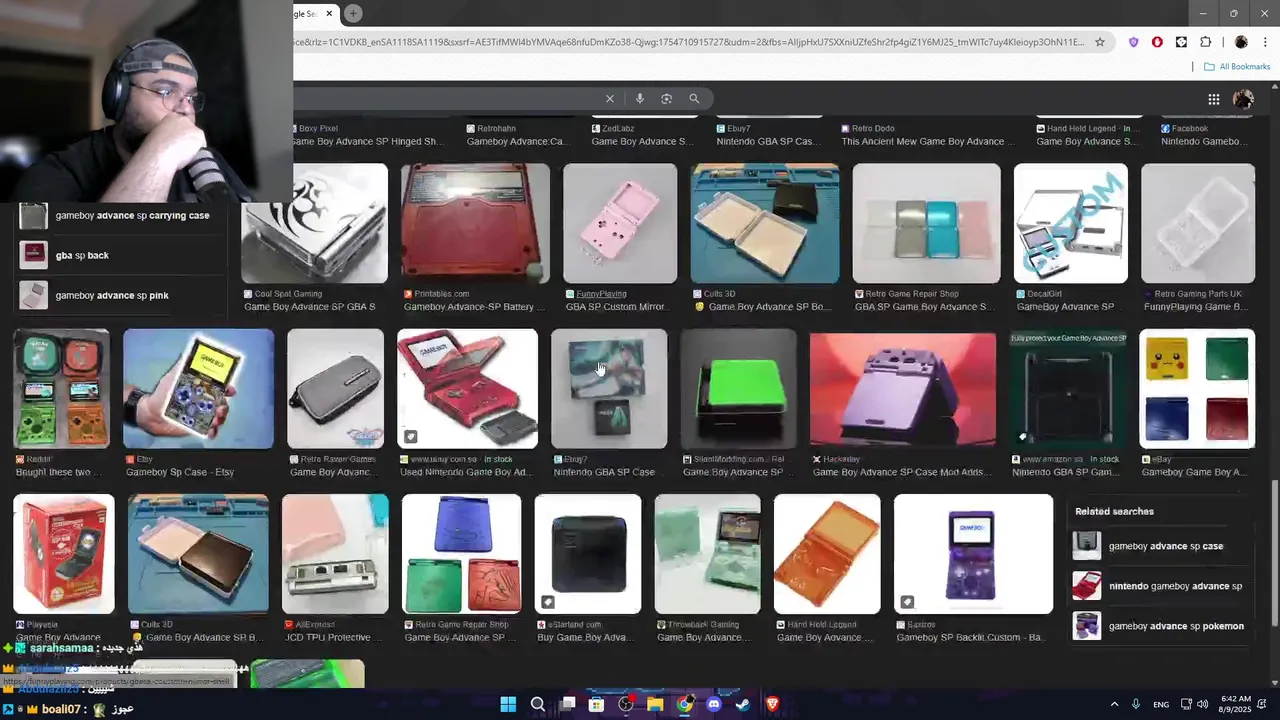Viewport: 1280px width, 720px height.
Task: Open the Ebuy7 Nintendo GBA SP Case image
Action: pos(609,388)
